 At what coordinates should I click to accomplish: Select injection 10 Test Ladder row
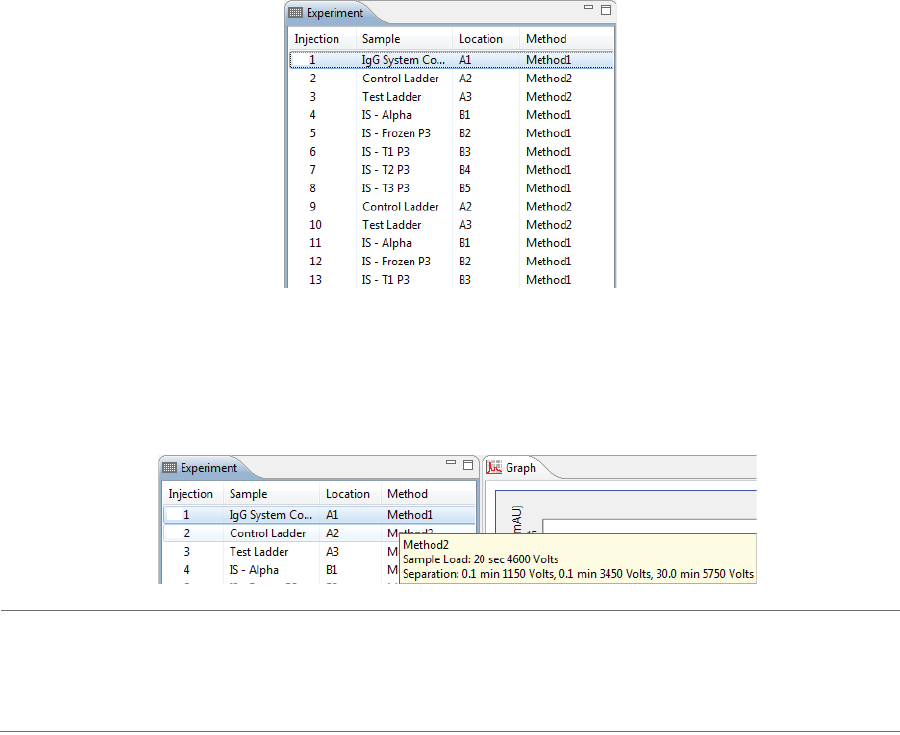pos(451,225)
